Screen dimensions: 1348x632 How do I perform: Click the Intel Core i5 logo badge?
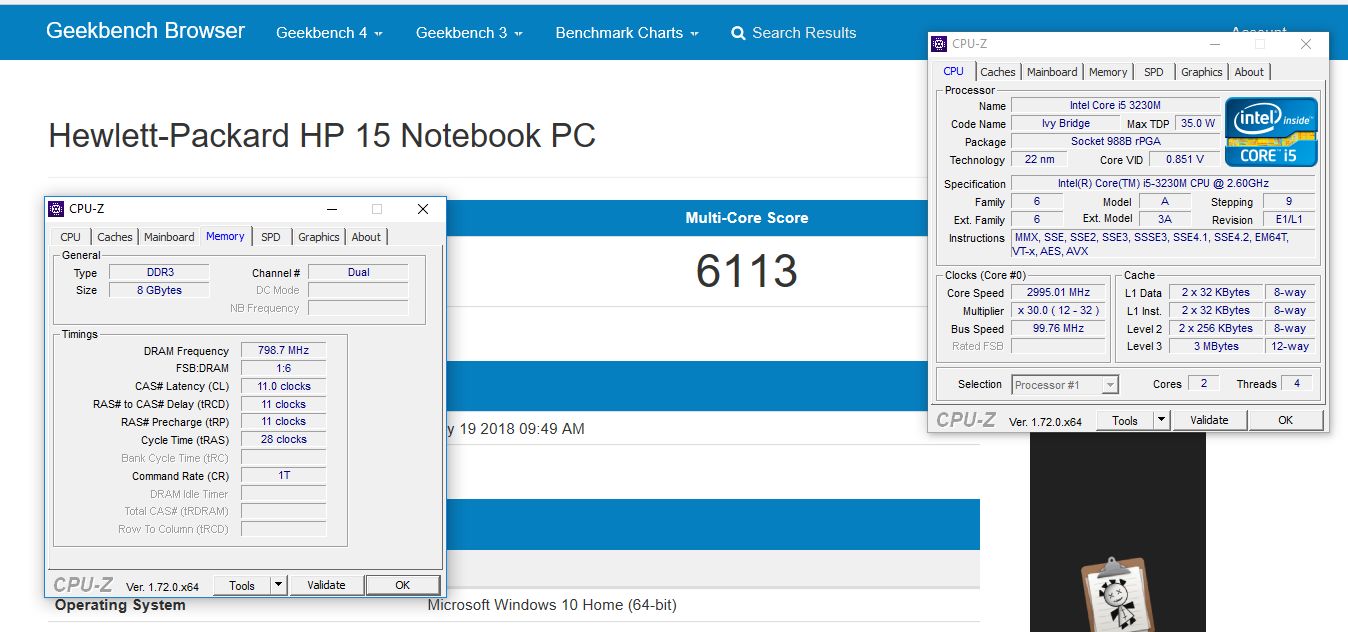[x=1271, y=132]
